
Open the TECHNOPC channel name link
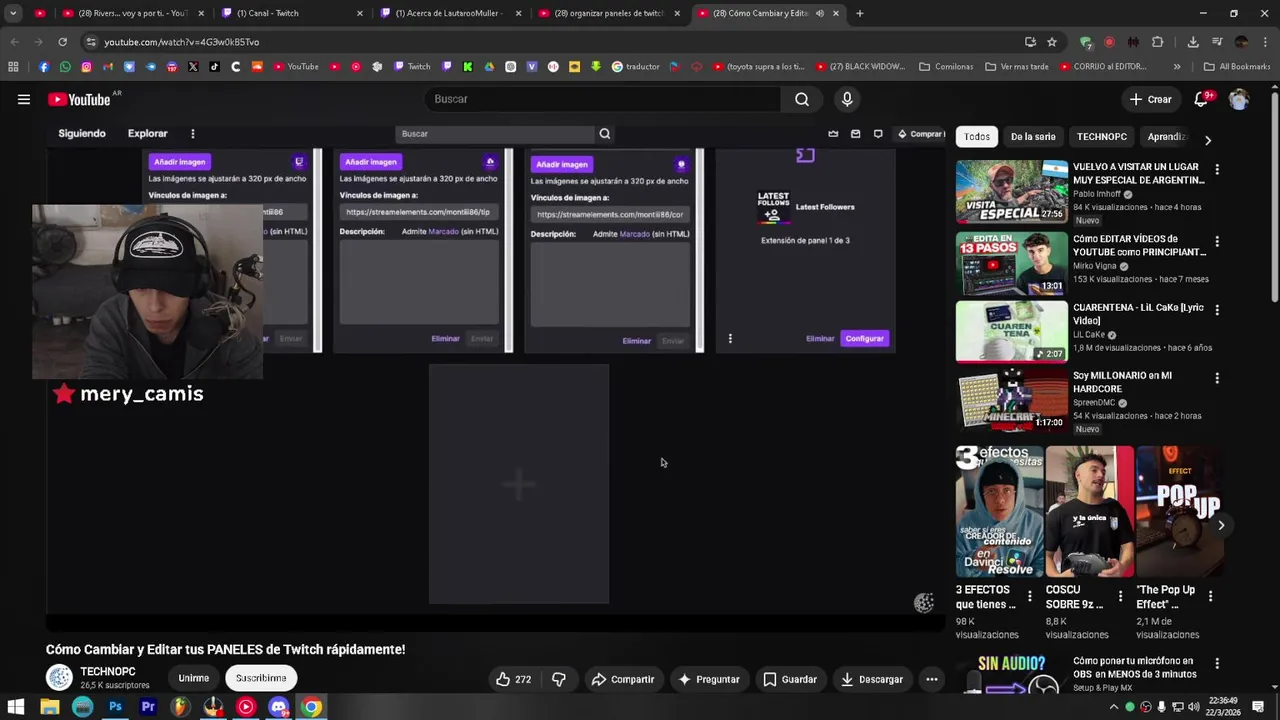click(108, 672)
